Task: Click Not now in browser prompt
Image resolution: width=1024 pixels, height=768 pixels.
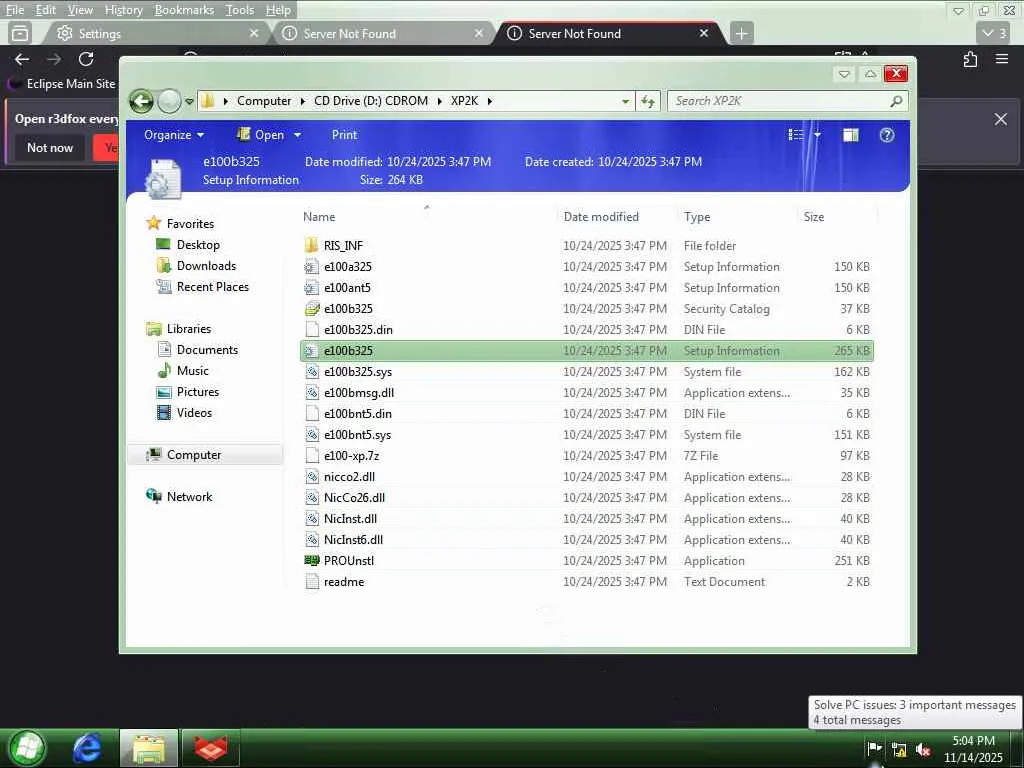Action: point(50,148)
